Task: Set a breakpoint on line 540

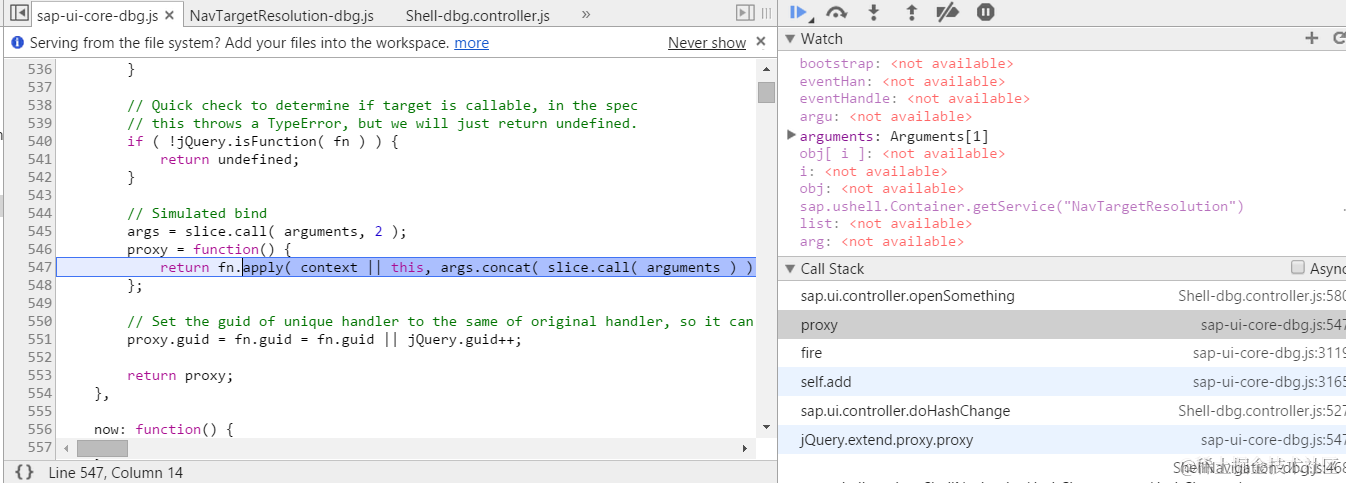Action: (38, 141)
